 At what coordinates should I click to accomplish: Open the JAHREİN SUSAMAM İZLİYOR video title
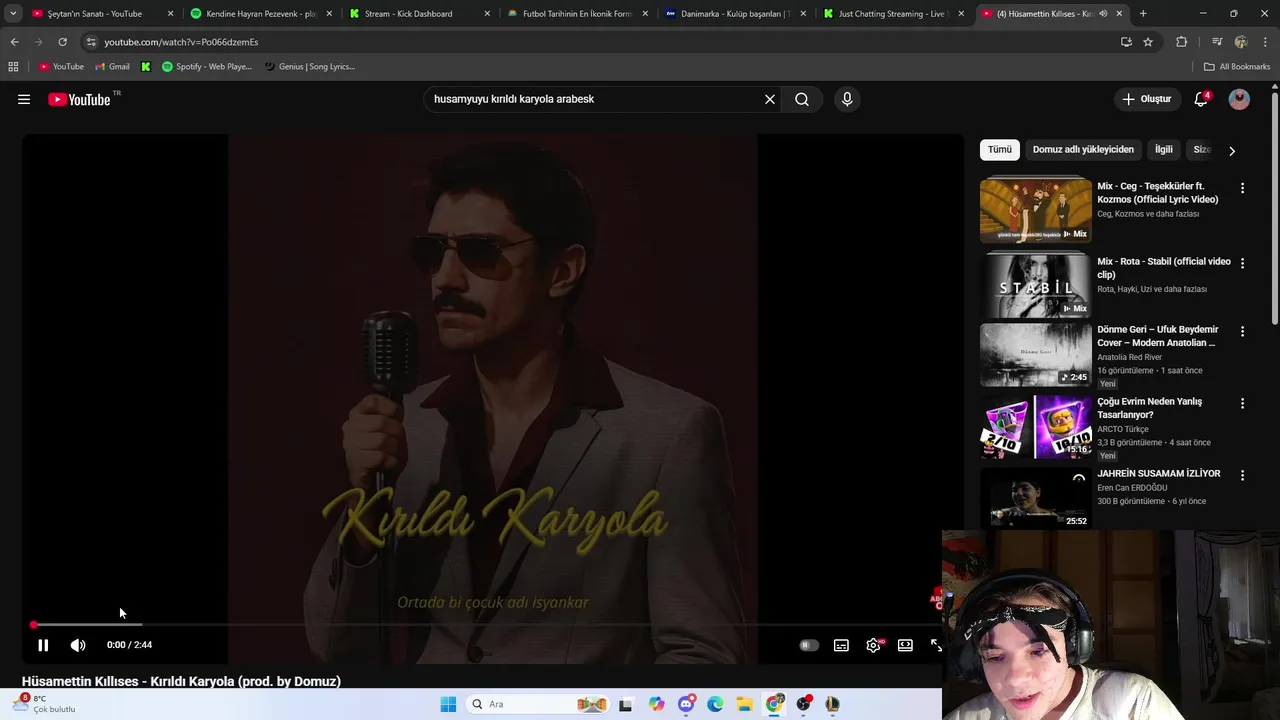click(x=1159, y=474)
